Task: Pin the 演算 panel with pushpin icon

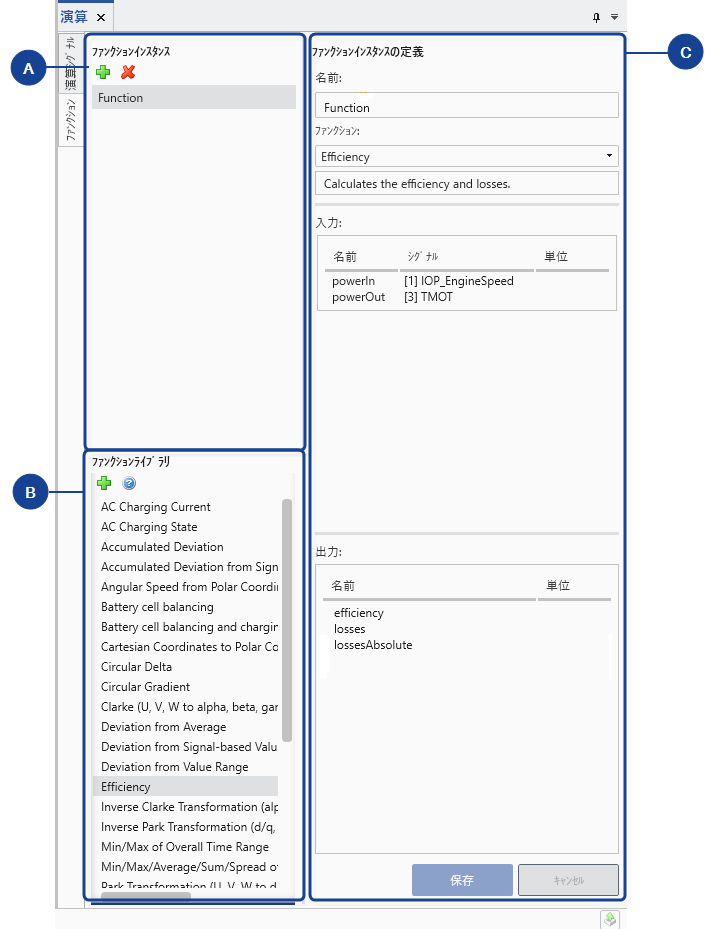Action: pyautogui.click(x=597, y=17)
